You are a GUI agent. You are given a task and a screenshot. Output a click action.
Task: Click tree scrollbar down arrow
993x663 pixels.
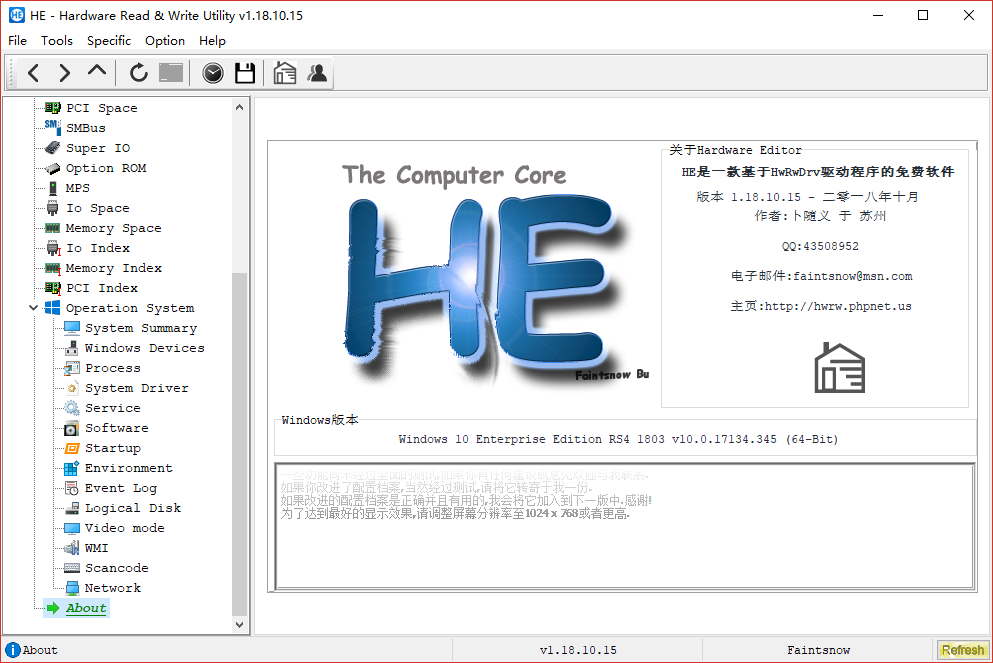239,624
